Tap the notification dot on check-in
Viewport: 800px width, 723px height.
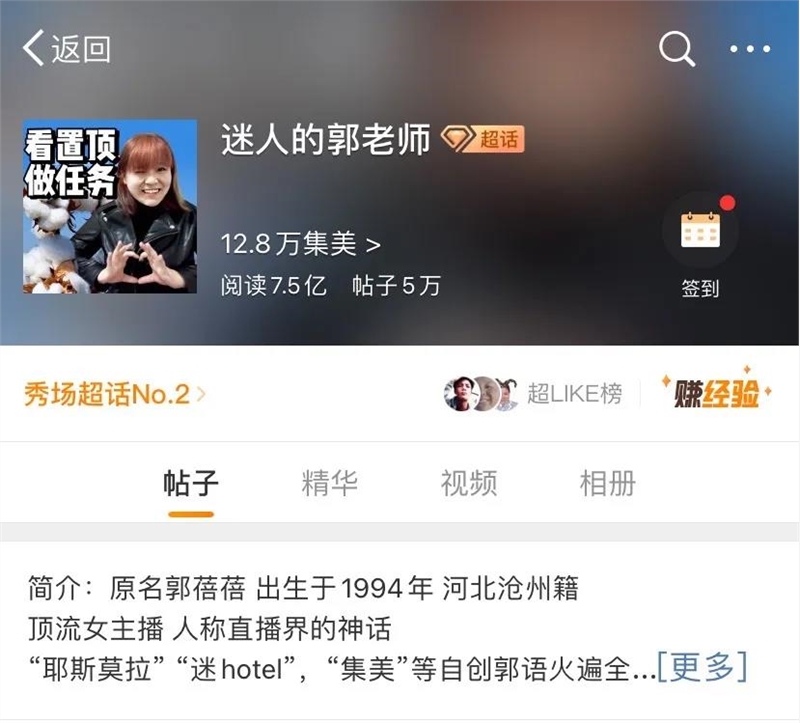click(728, 203)
